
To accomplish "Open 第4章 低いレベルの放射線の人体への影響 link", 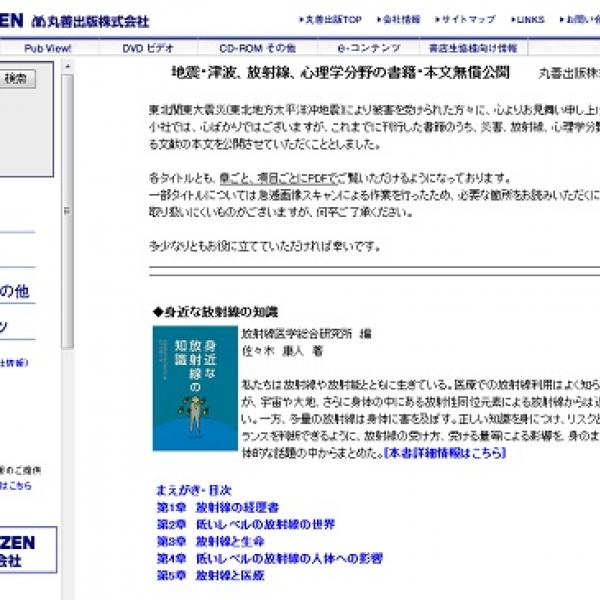I will pos(270,558).
